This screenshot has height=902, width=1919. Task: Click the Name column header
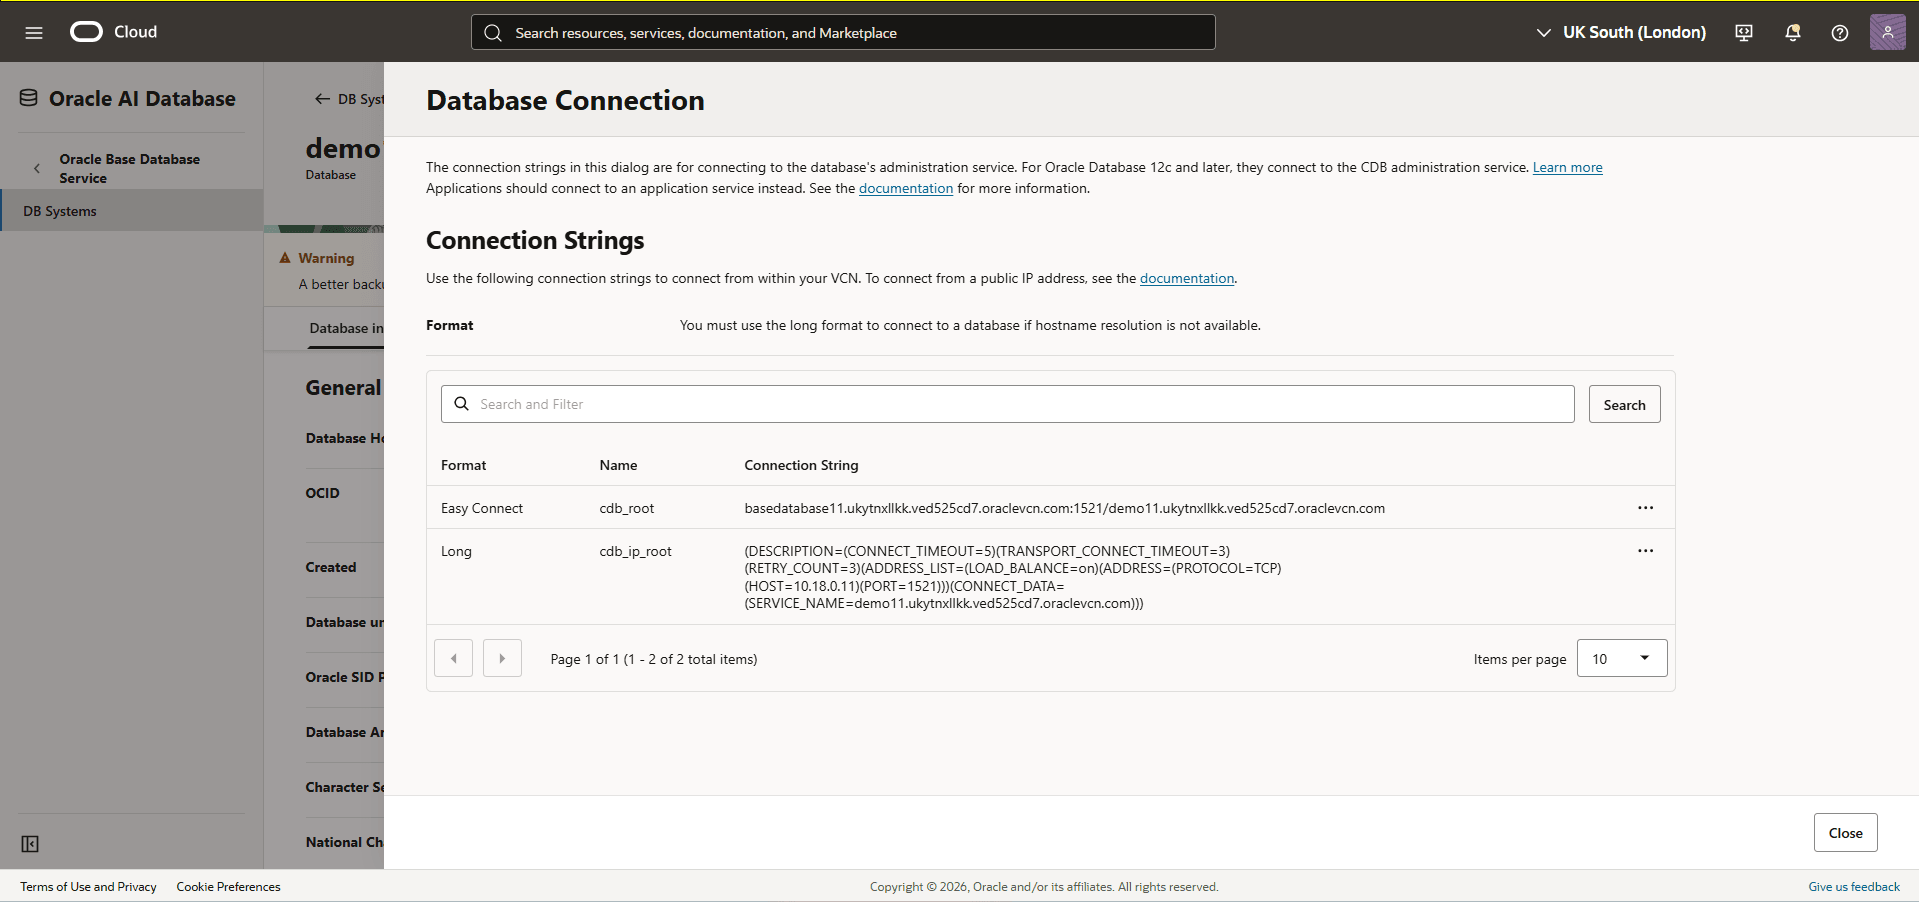(618, 465)
